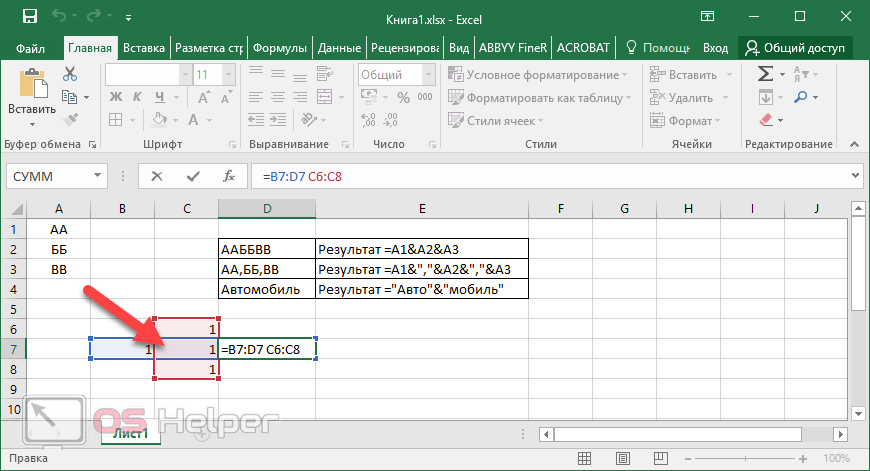
Task: Expand the formula bar with right chevron
Action: coord(853,176)
